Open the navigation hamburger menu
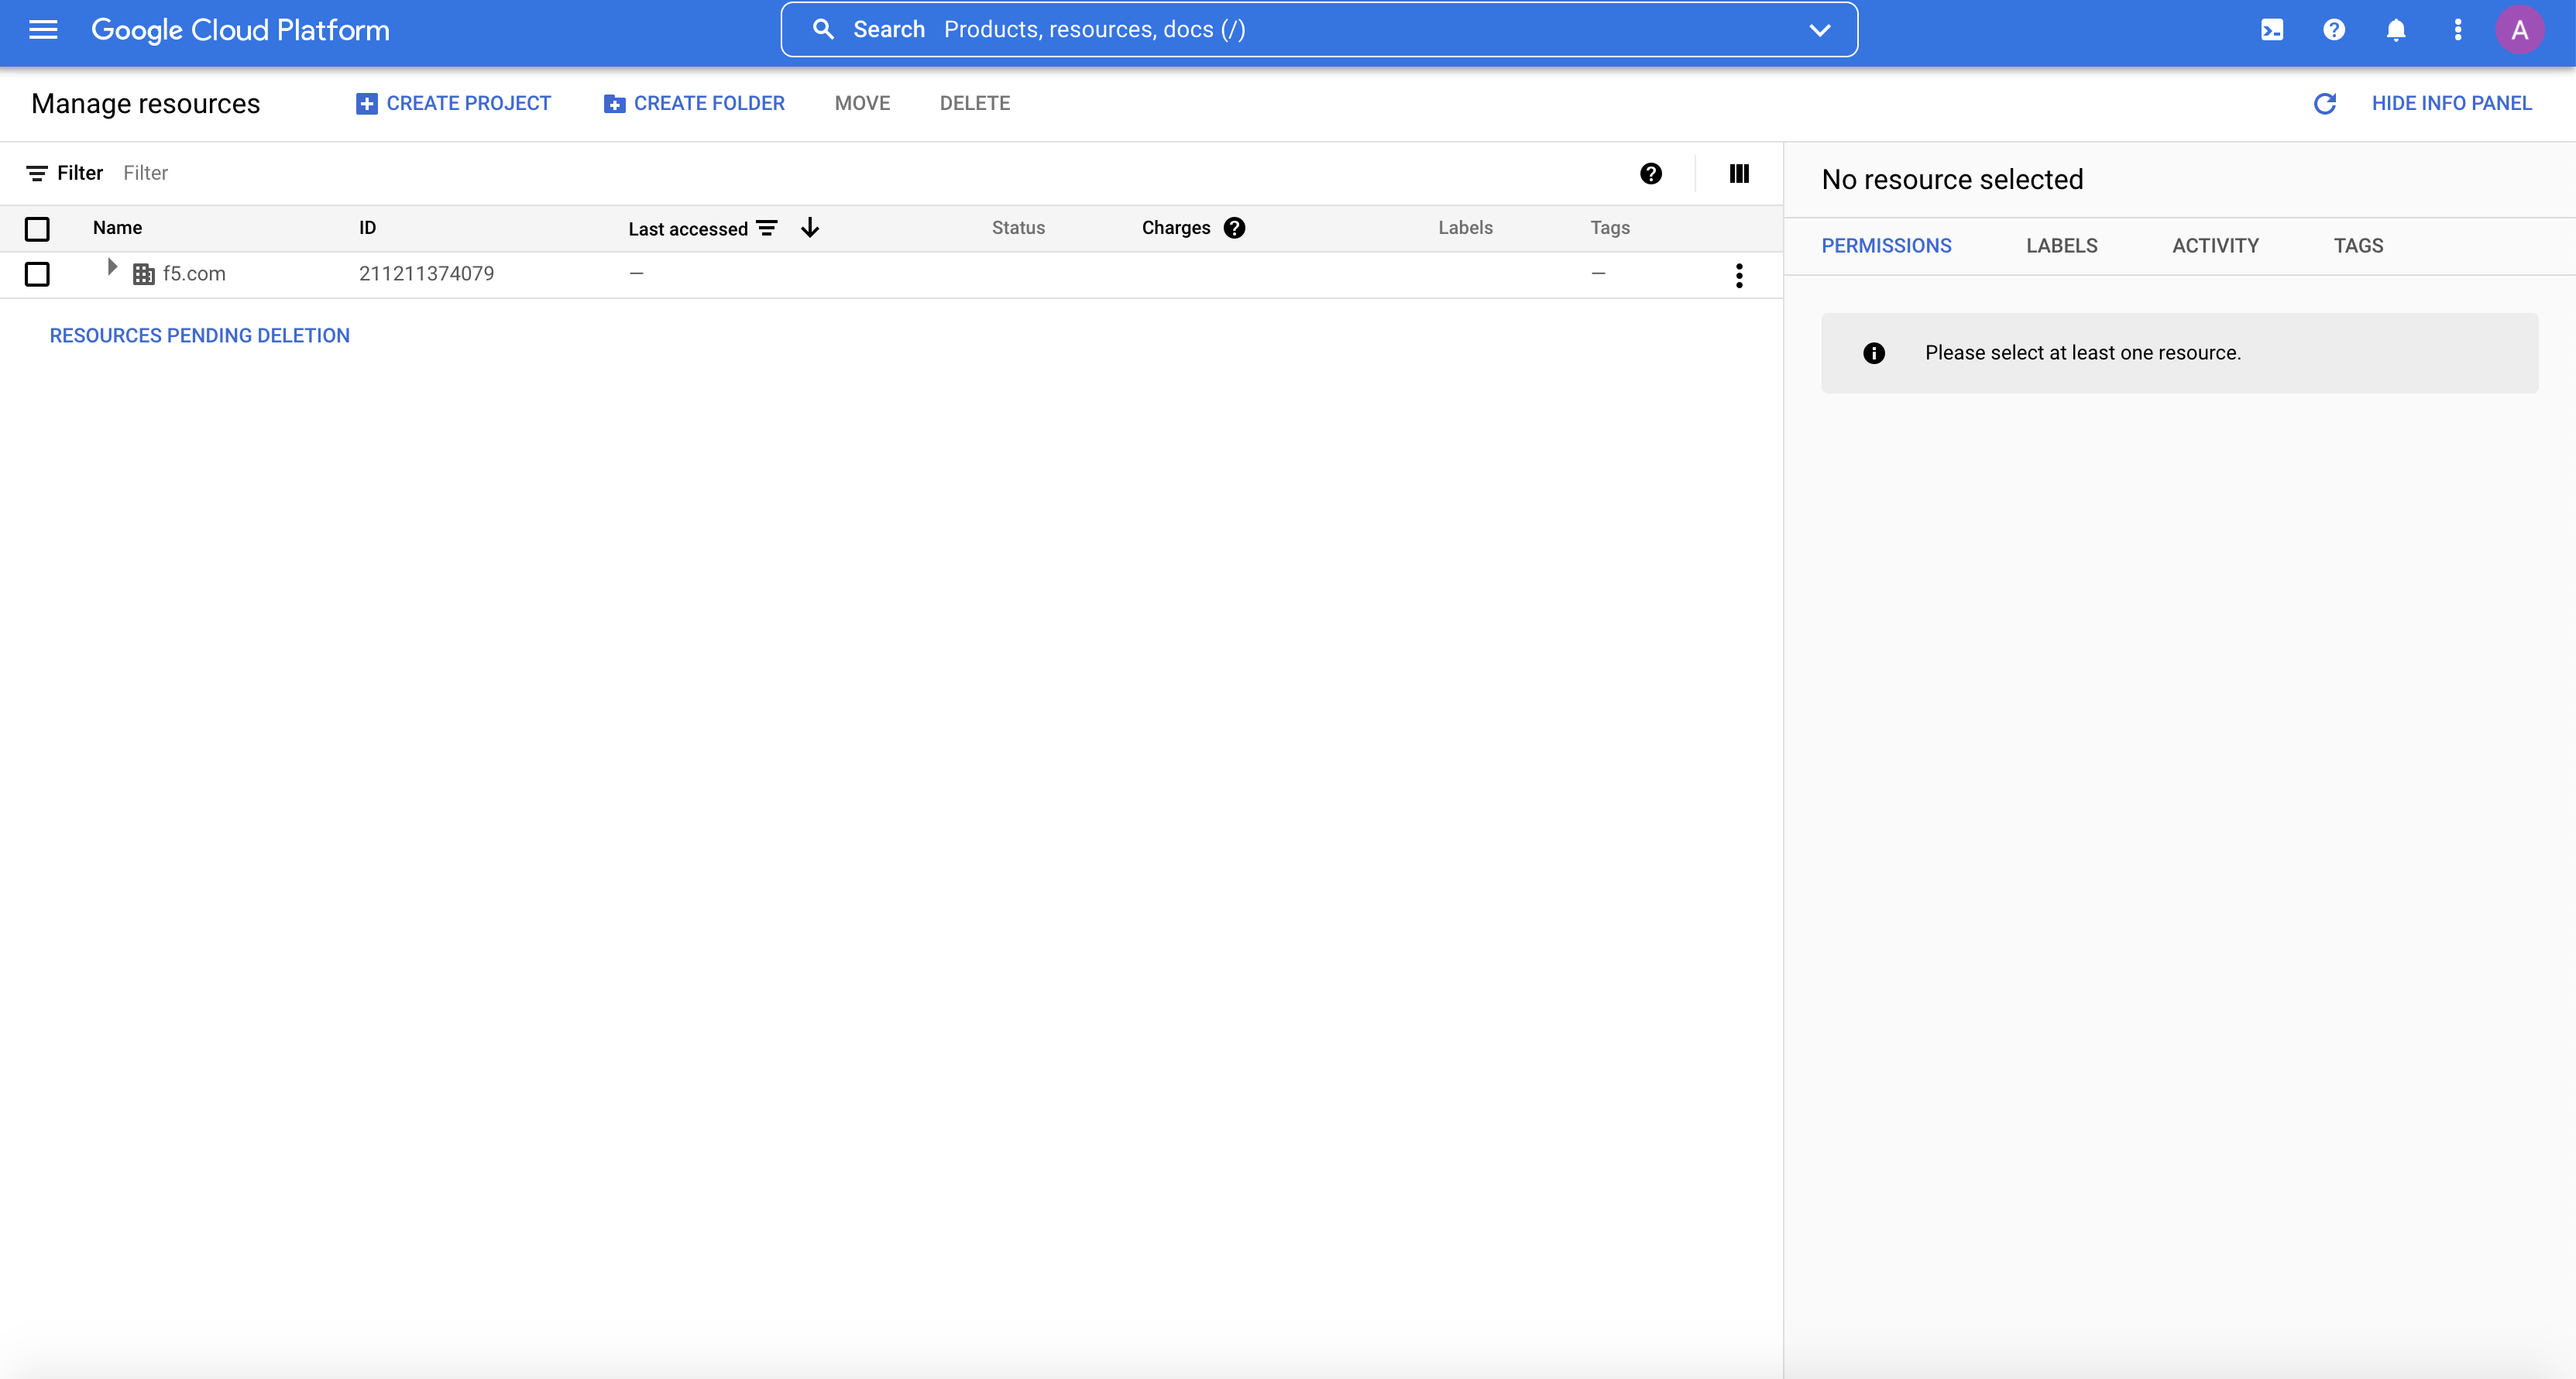The width and height of the screenshot is (2576, 1379). click(x=44, y=30)
